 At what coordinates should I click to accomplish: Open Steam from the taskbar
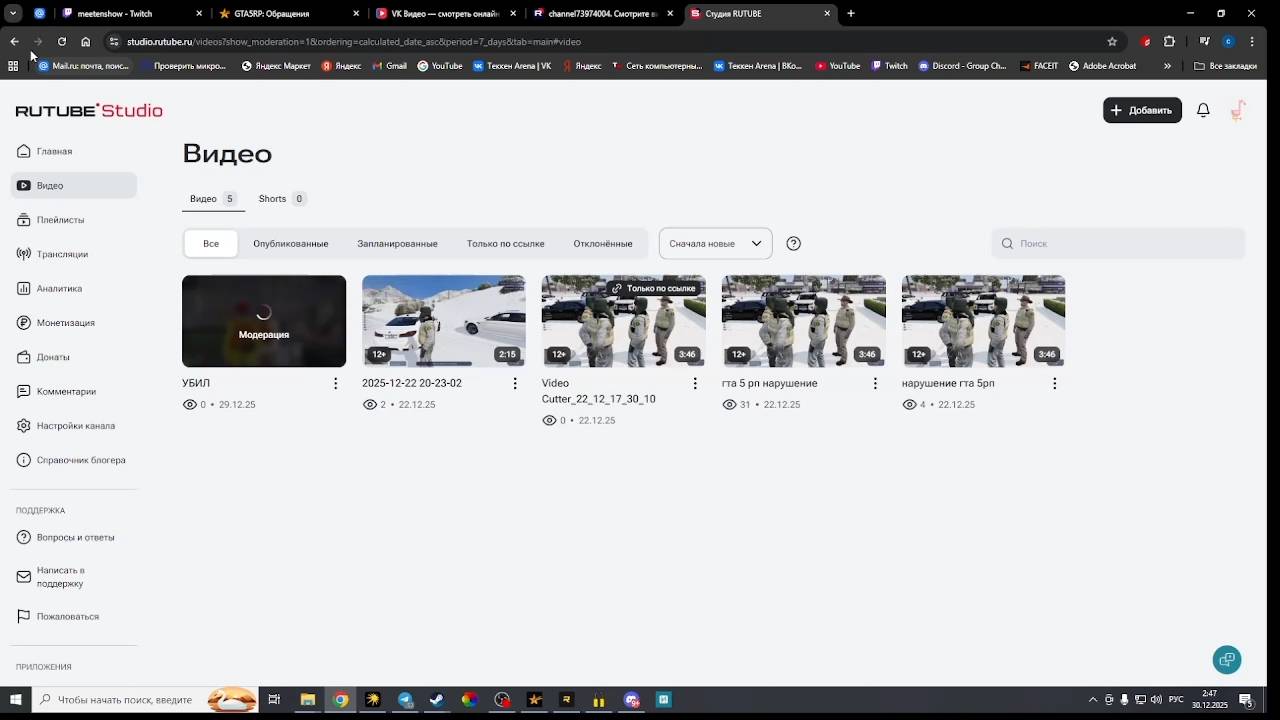pyautogui.click(x=437, y=700)
